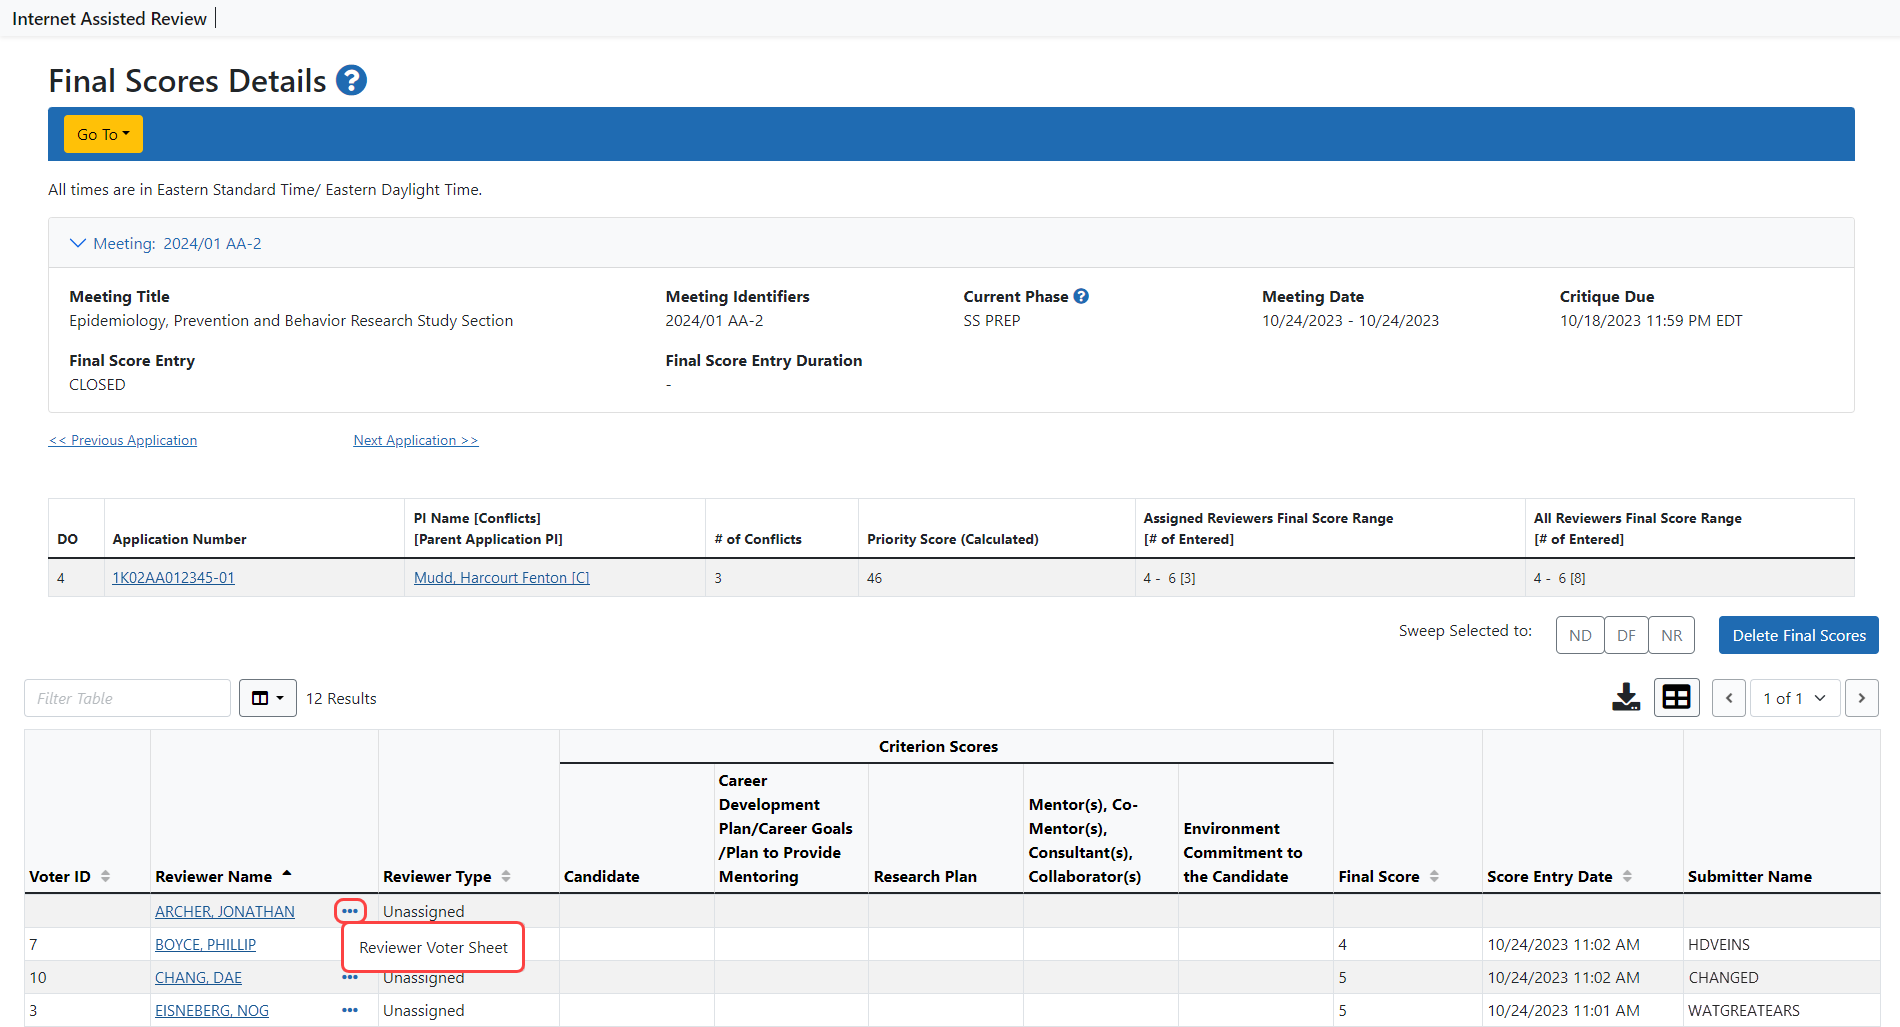Image resolution: width=1900 pixels, height=1027 pixels.
Task: Switch table to grid view icon
Action: pyautogui.click(x=1677, y=697)
